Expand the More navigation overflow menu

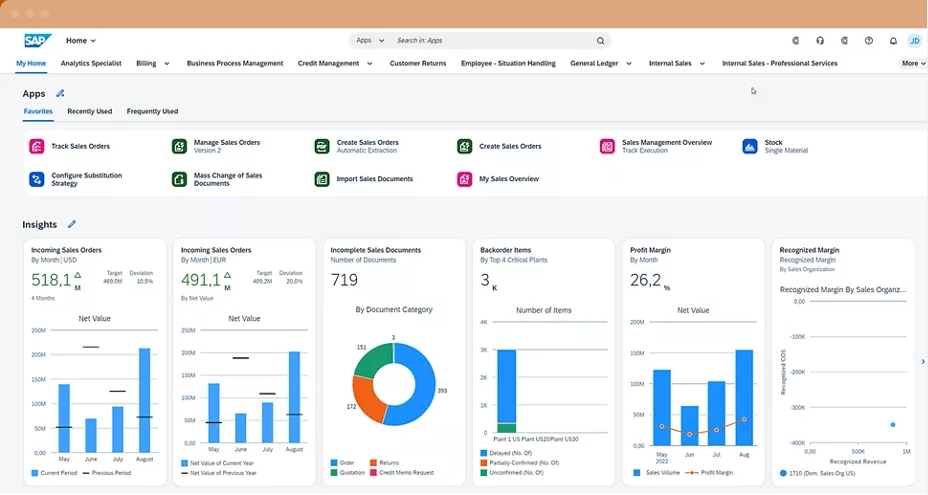[x=911, y=63]
